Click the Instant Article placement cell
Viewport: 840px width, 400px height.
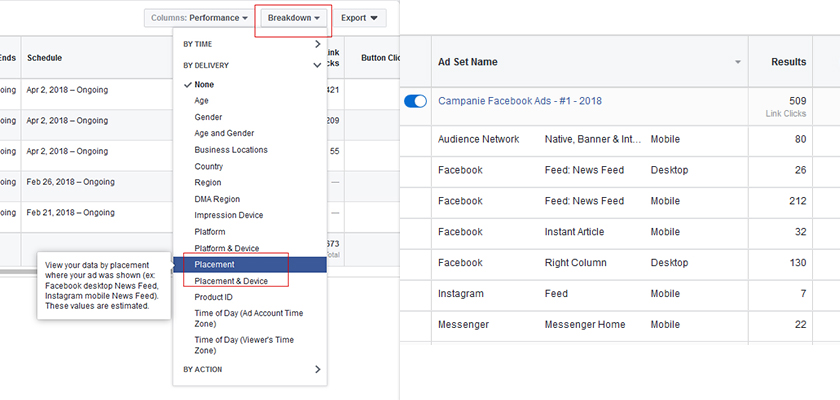tap(574, 232)
